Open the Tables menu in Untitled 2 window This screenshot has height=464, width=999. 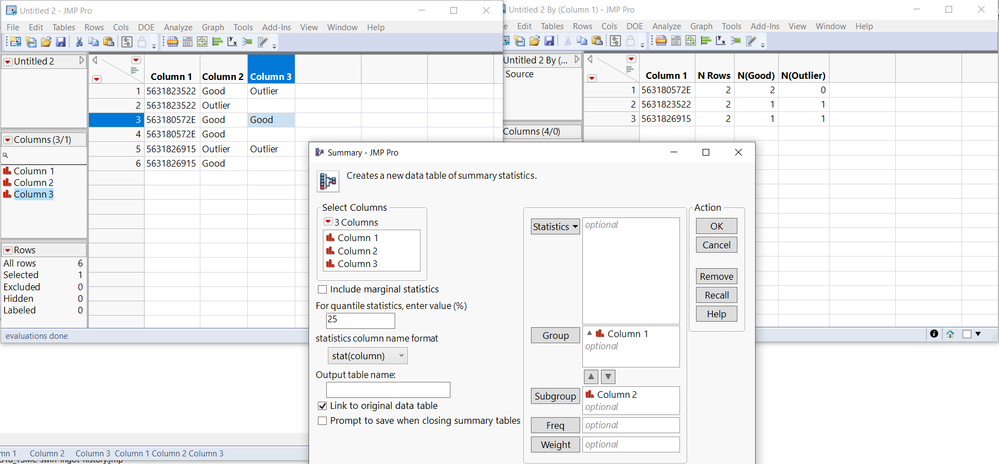[x=64, y=27]
